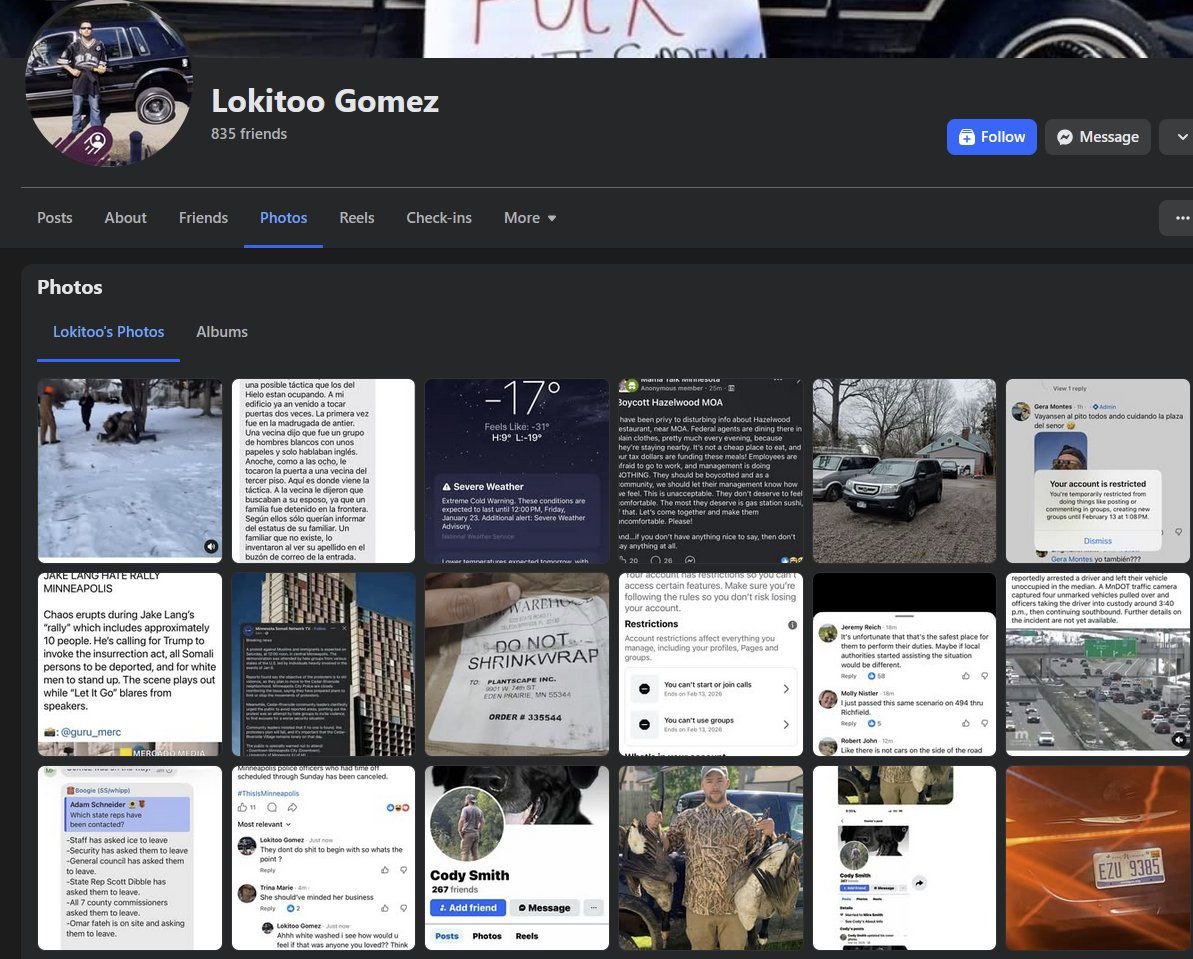Go to the Posts tab
1193x959 pixels.
coord(55,218)
